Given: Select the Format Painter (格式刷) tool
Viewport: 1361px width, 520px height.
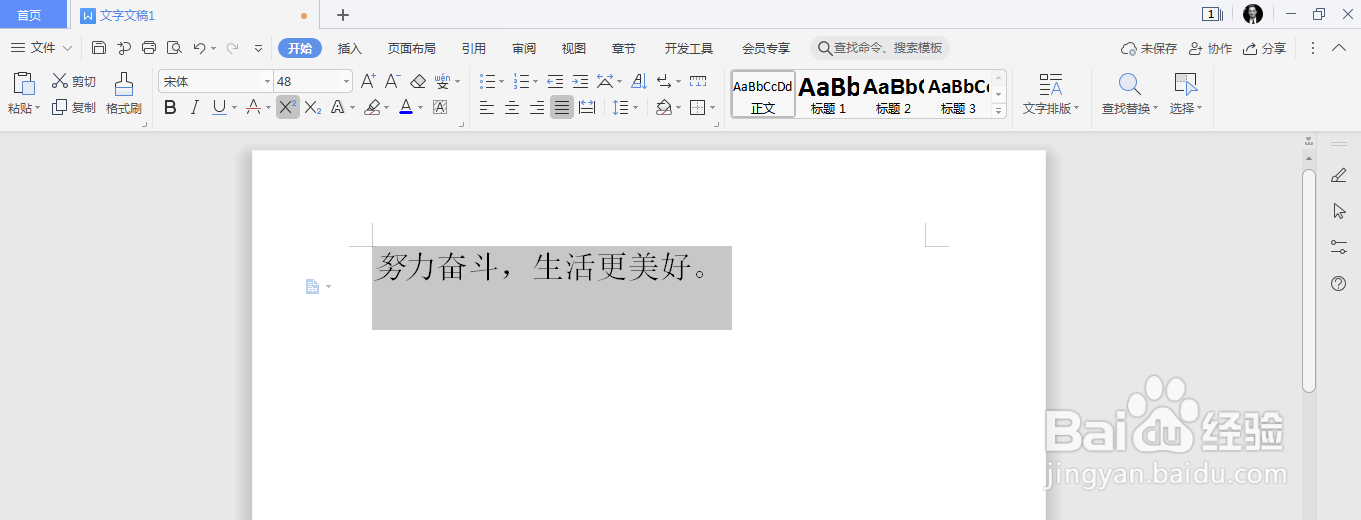Looking at the screenshot, I should tap(124, 94).
